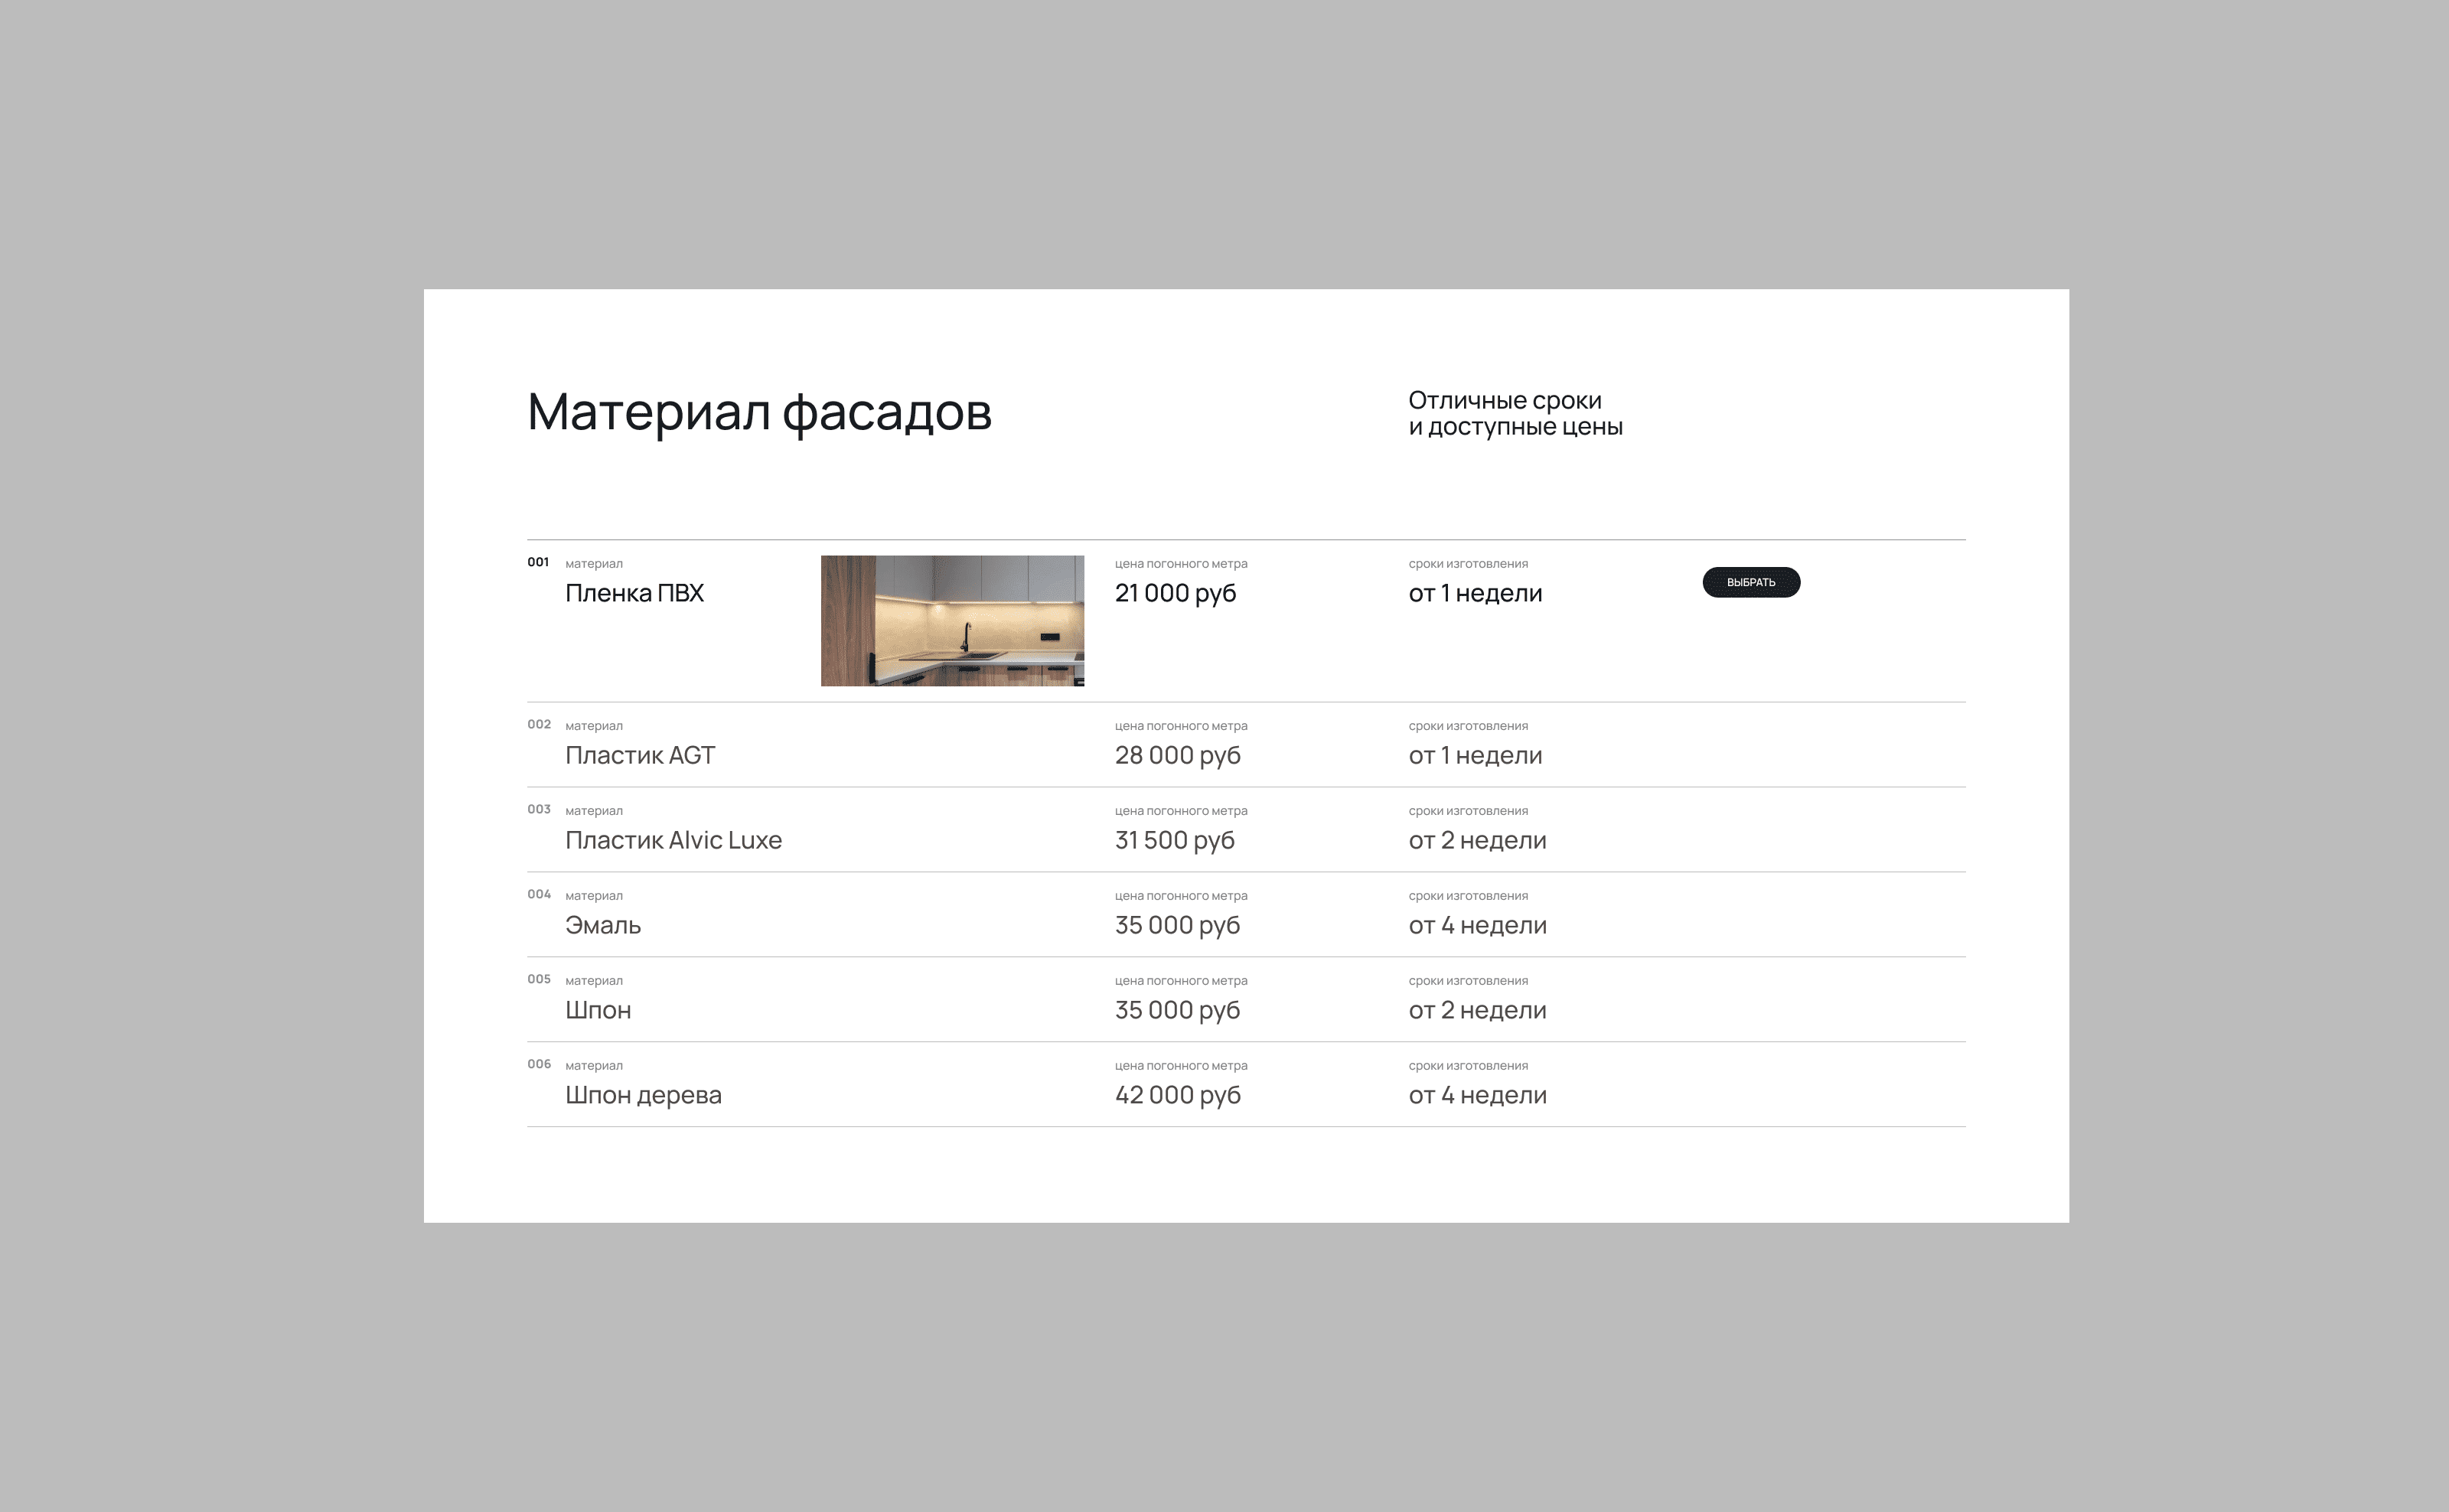Expand the Пластик AGT row
Viewport: 2449px width, 1512px height.
pos(641,755)
